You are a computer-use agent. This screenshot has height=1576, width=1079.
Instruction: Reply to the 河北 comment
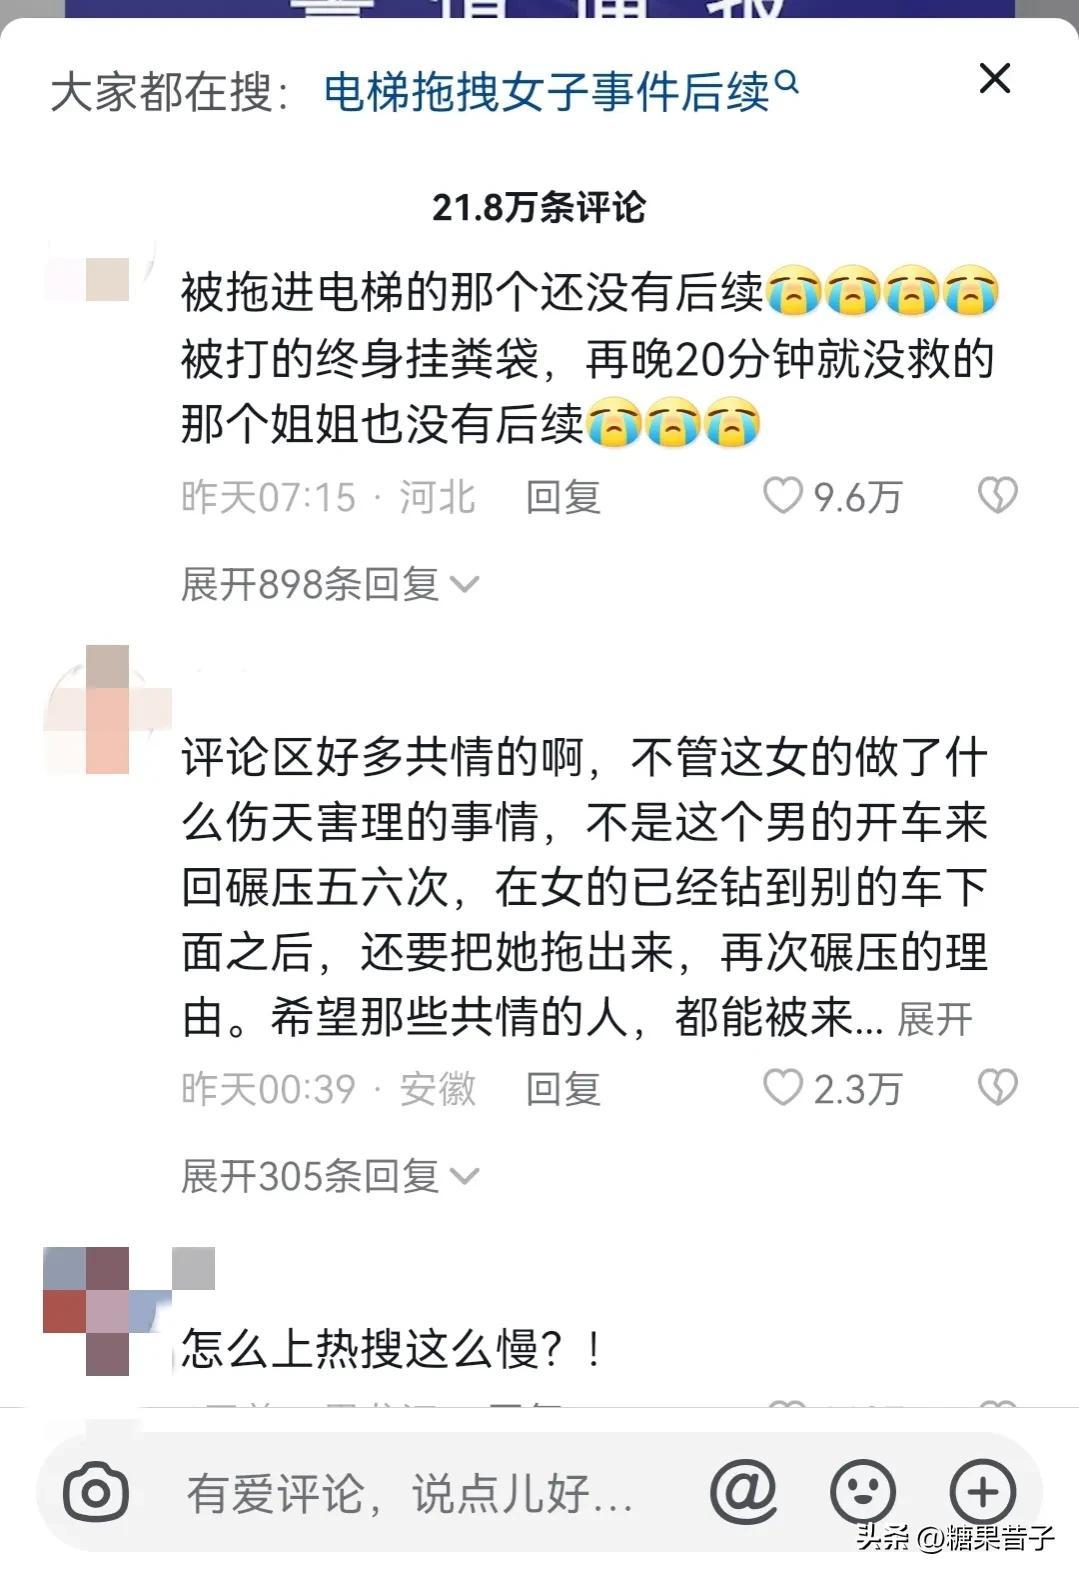tap(563, 497)
